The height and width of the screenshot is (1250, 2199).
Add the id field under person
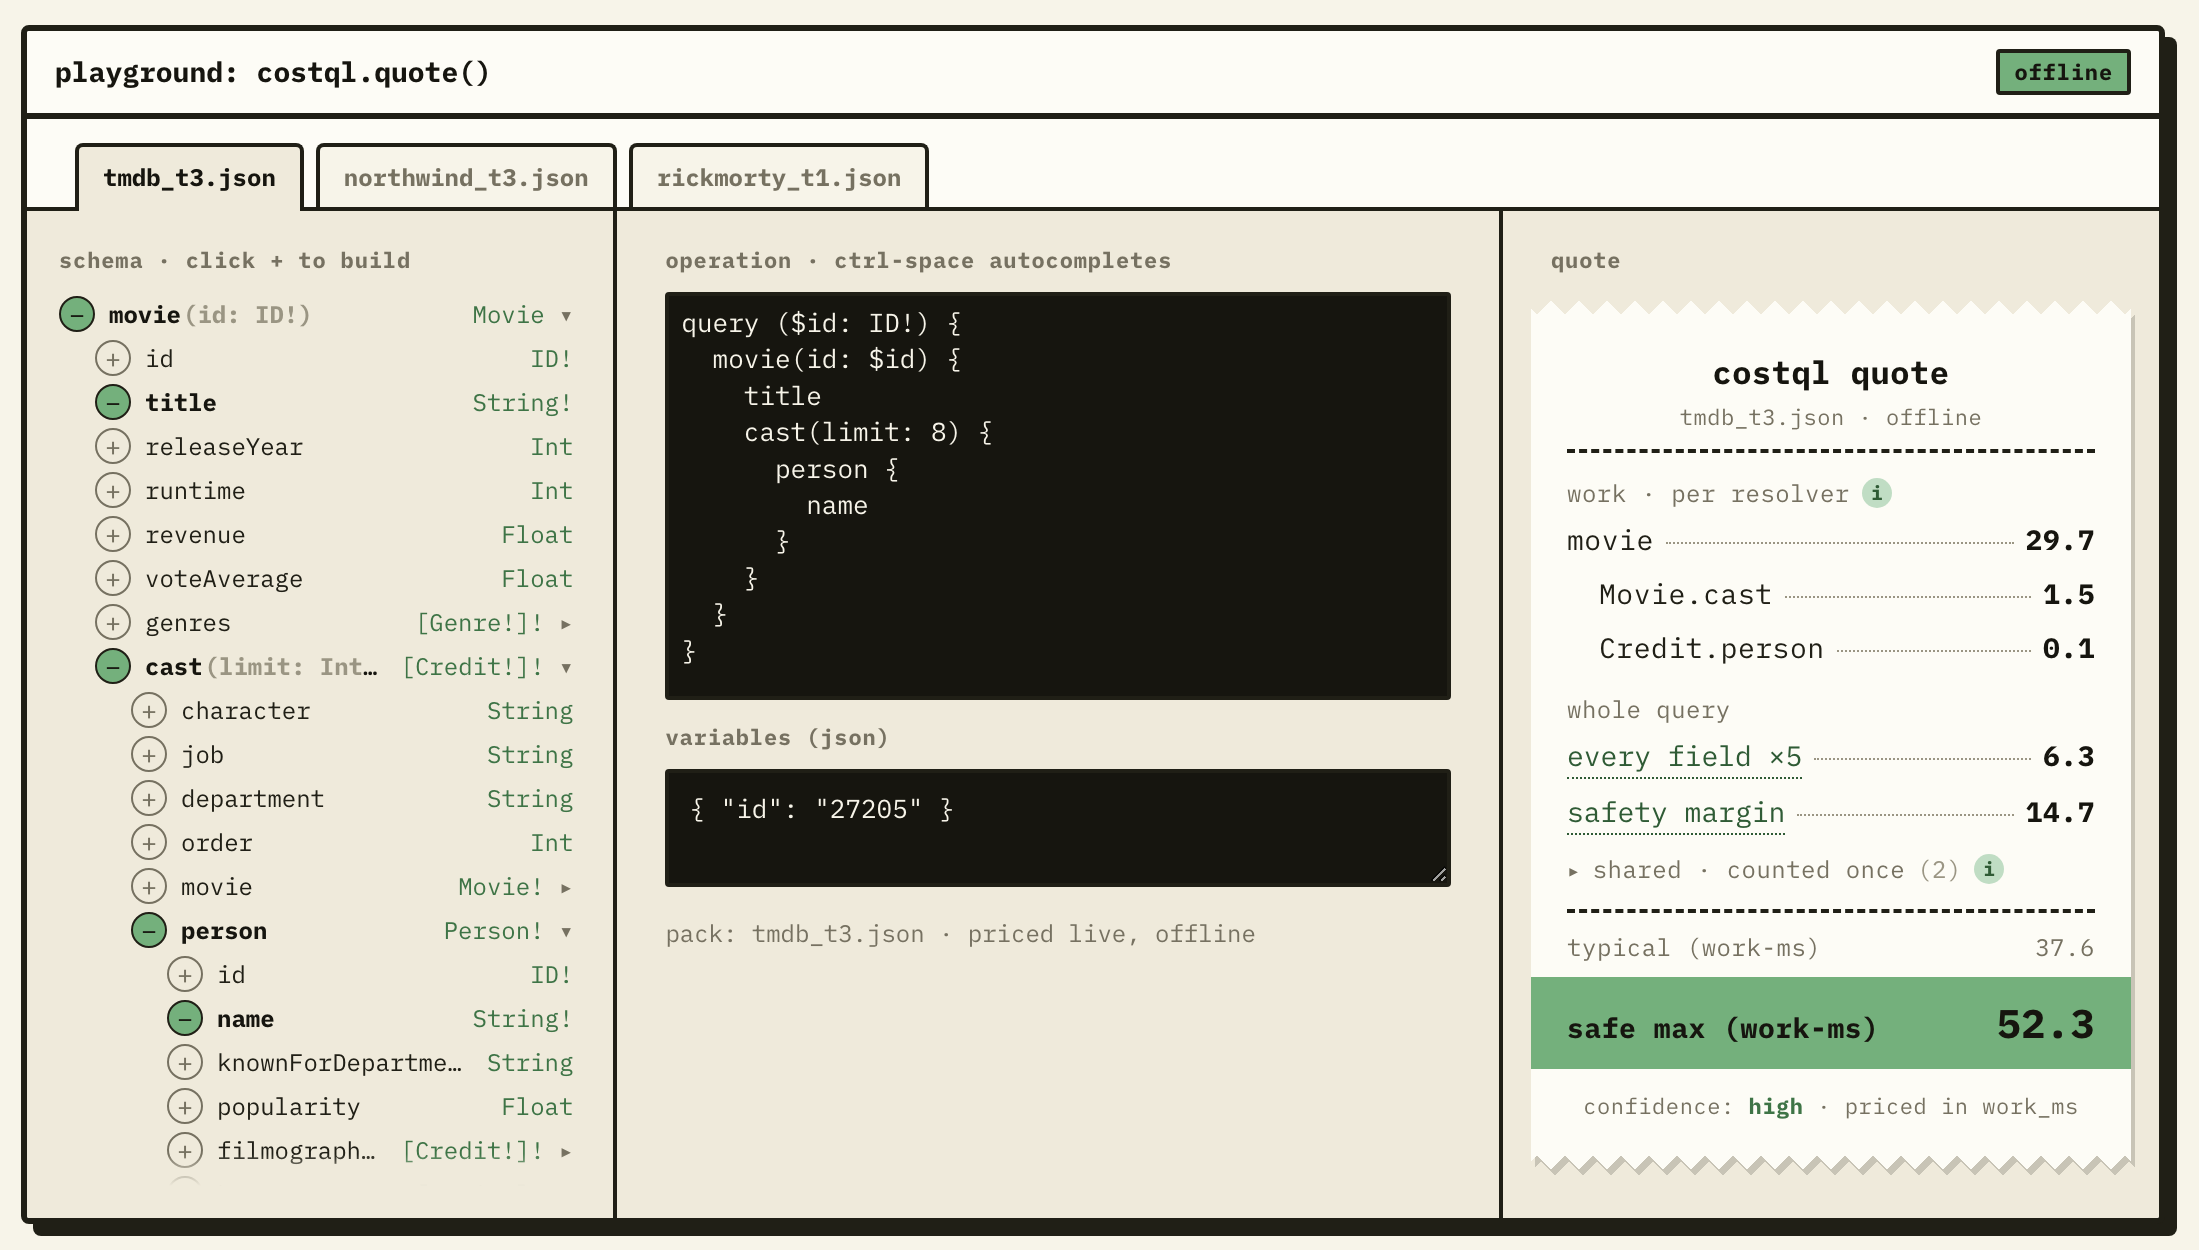point(185,975)
